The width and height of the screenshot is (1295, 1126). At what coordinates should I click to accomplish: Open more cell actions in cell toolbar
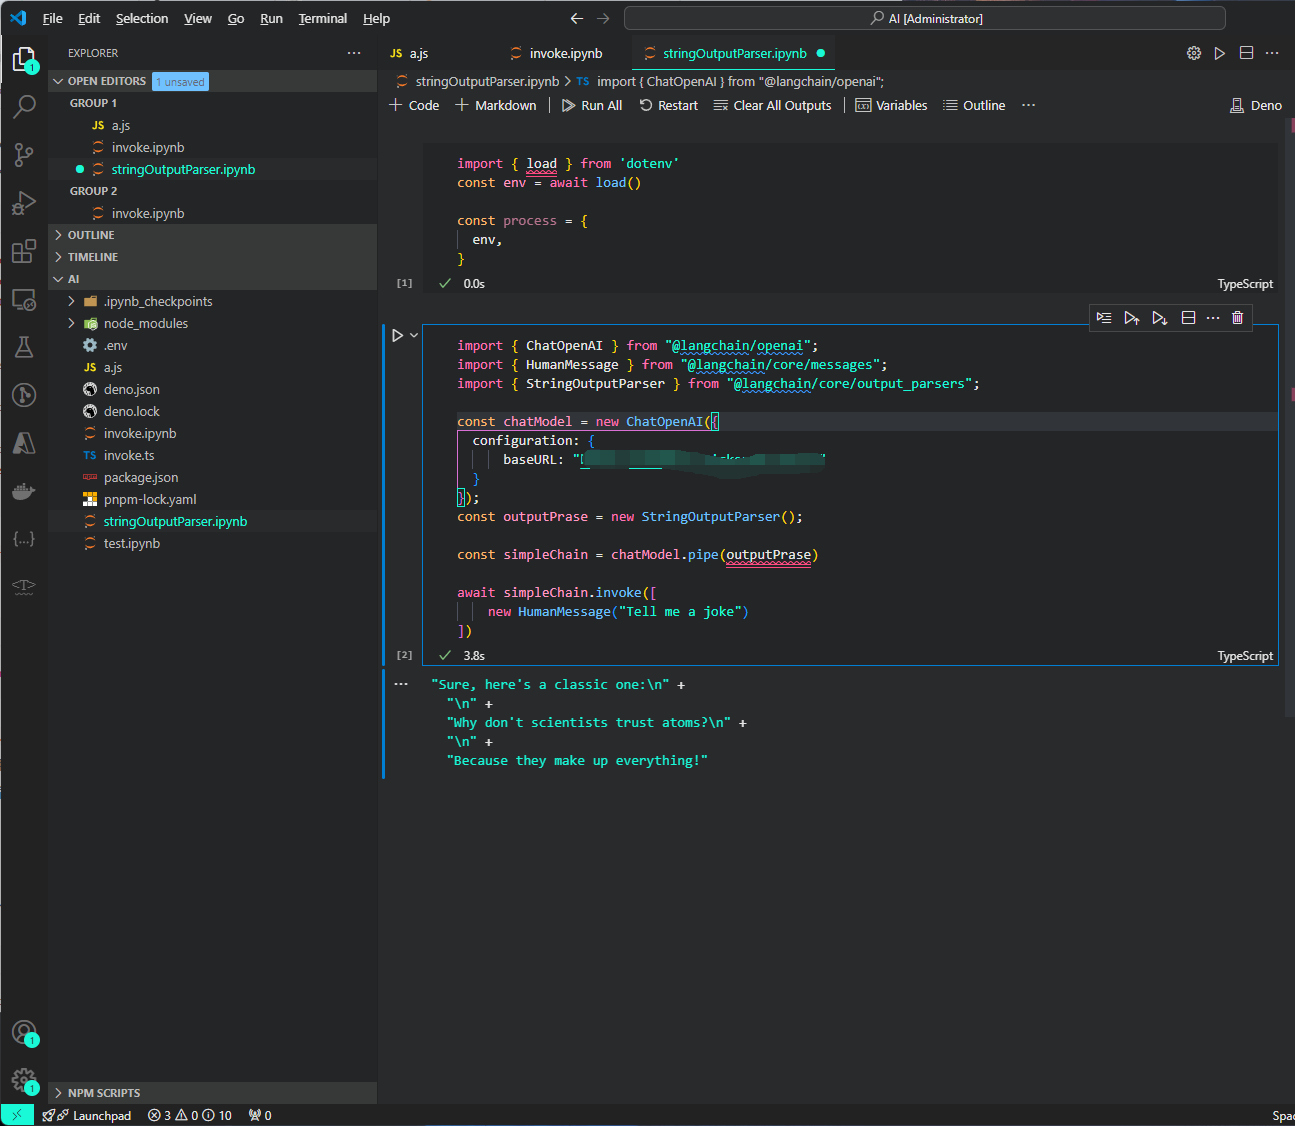point(1213,317)
